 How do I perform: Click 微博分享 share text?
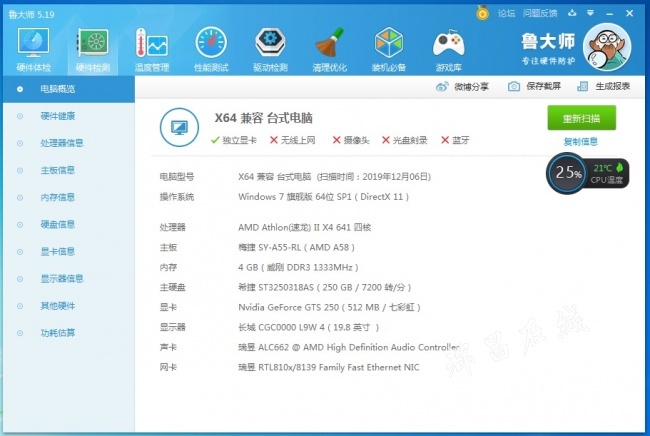click(471, 87)
